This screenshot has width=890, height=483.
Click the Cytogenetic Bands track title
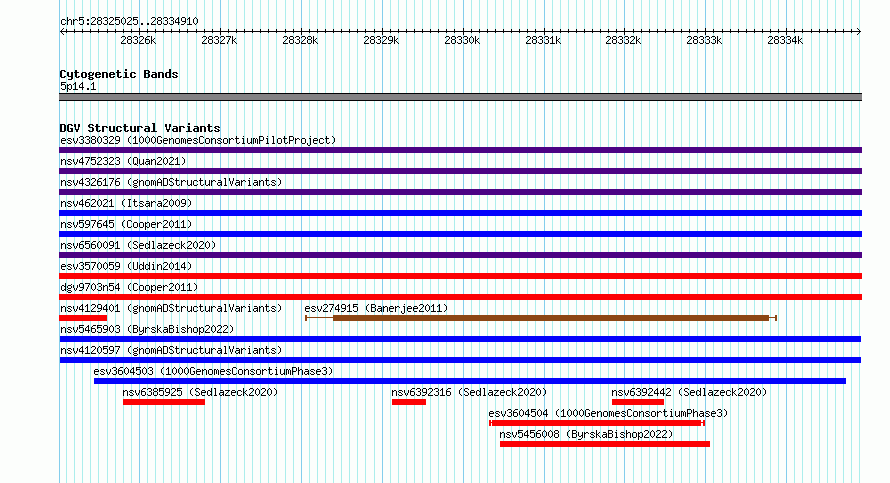(x=119, y=74)
